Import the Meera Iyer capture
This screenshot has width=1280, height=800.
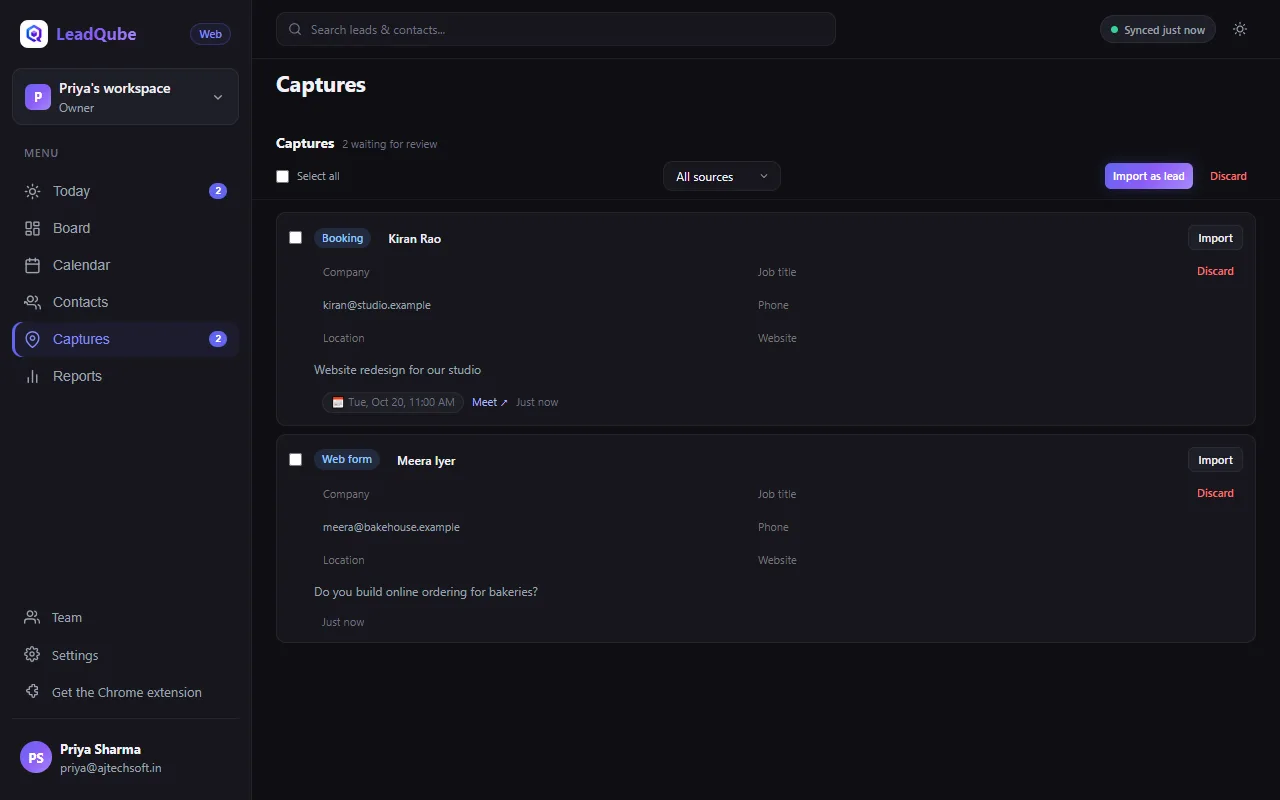click(x=1215, y=460)
